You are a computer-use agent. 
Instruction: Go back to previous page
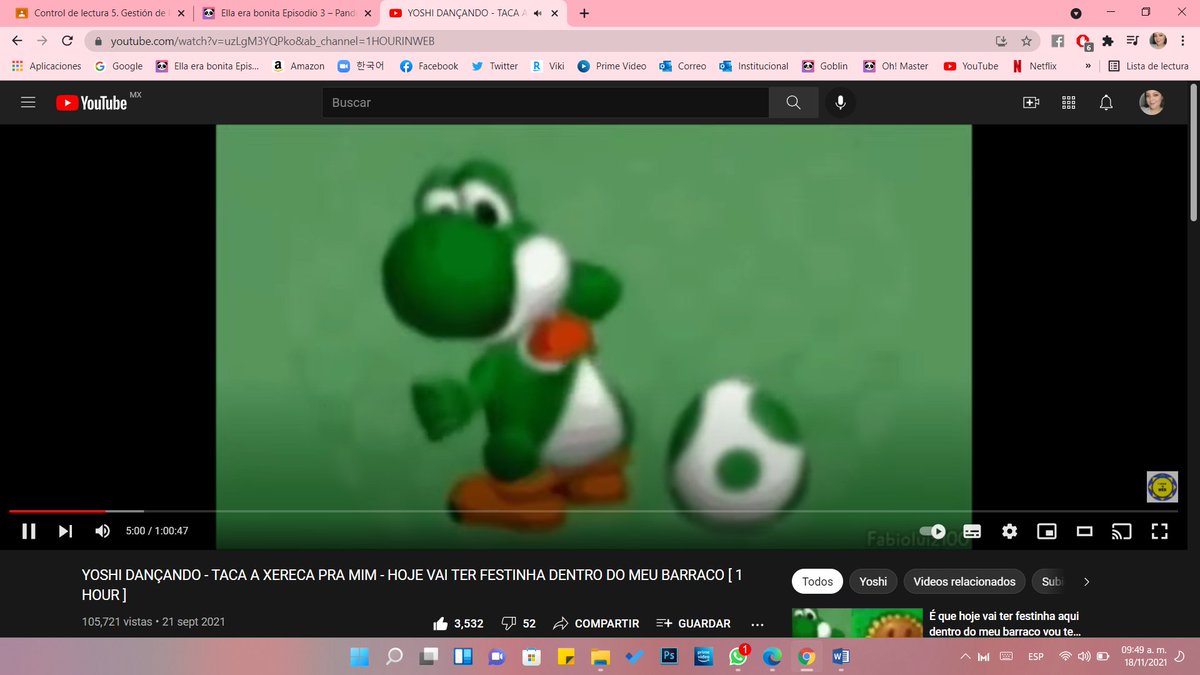[17, 41]
